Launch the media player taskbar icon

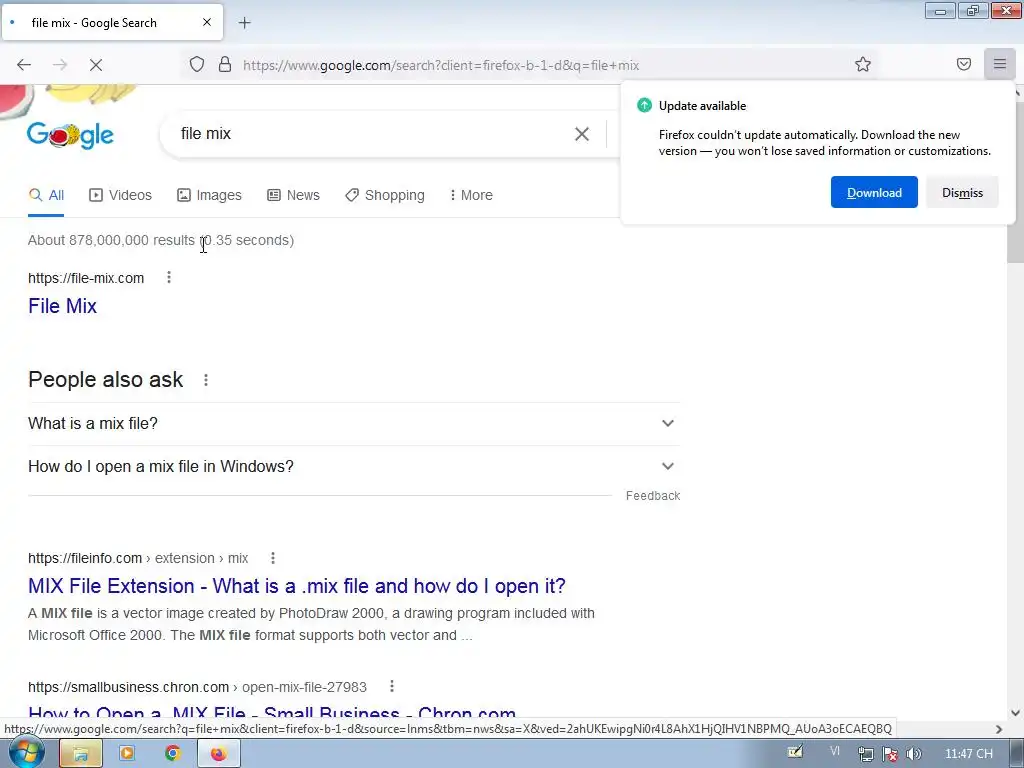click(x=127, y=754)
